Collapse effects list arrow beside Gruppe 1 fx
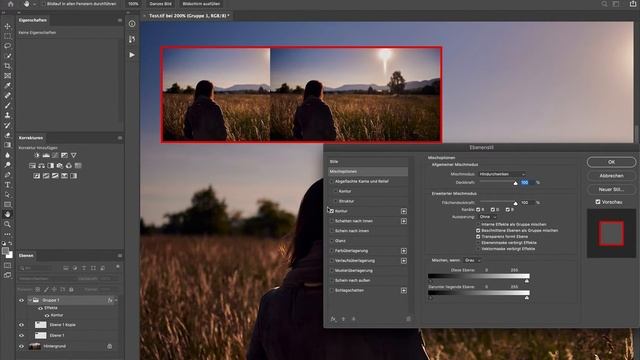 click(x=116, y=300)
